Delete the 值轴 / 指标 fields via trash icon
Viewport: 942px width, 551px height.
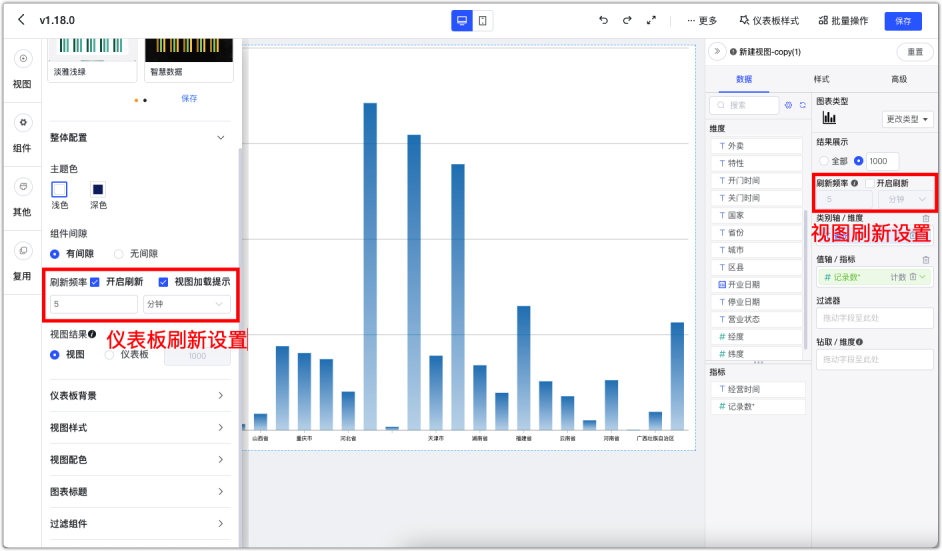[x=926, y=260]
